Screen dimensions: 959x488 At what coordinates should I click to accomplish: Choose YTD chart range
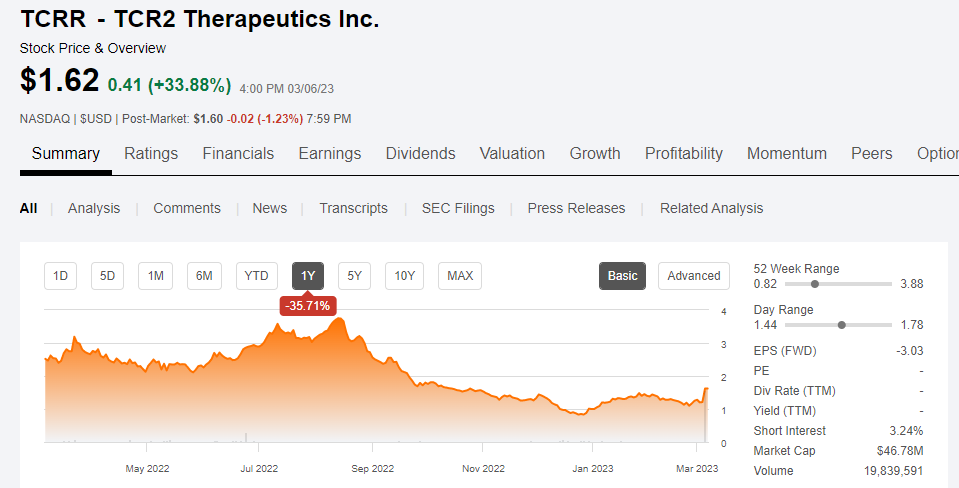(257, 276)
